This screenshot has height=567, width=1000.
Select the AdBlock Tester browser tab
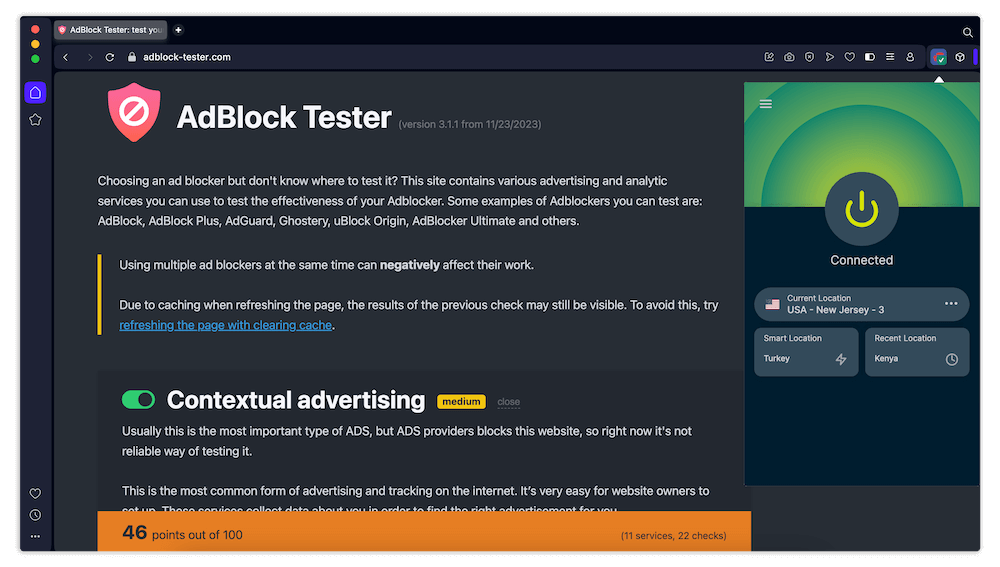[111, 30]
